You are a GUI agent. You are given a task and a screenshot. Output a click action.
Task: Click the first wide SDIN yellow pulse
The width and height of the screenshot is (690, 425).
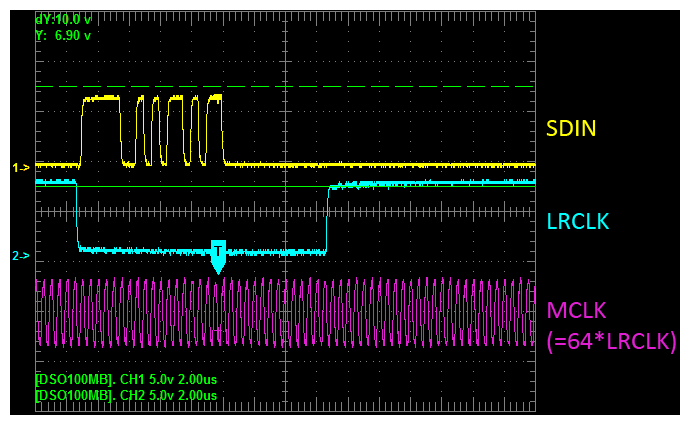101,130
